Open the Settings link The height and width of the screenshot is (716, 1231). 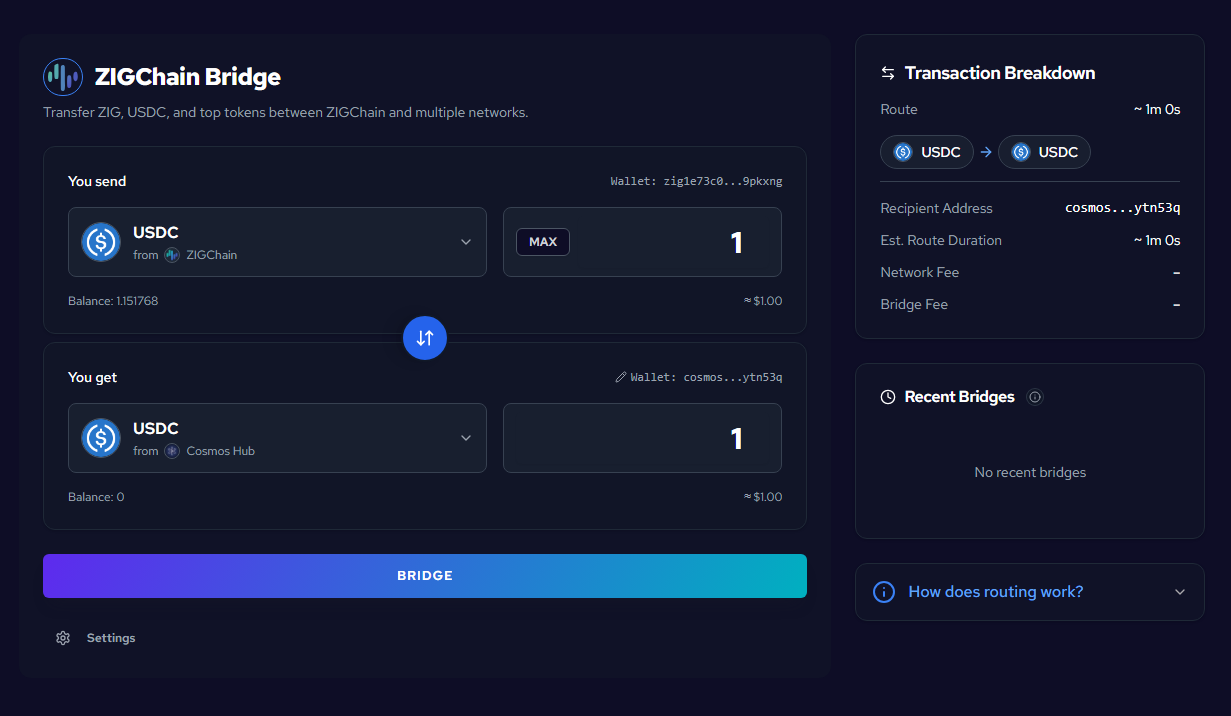tap(110, 638)
